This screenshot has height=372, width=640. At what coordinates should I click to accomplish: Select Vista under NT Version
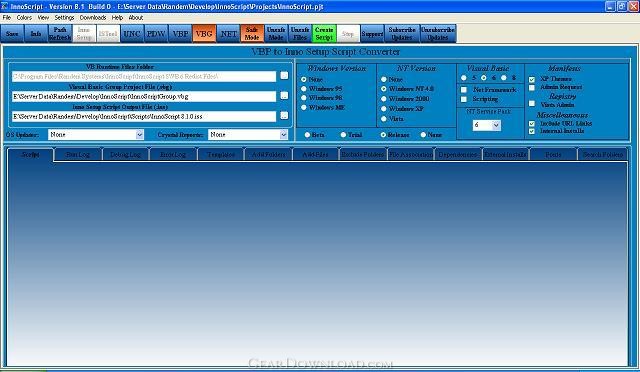pos(384,119)
